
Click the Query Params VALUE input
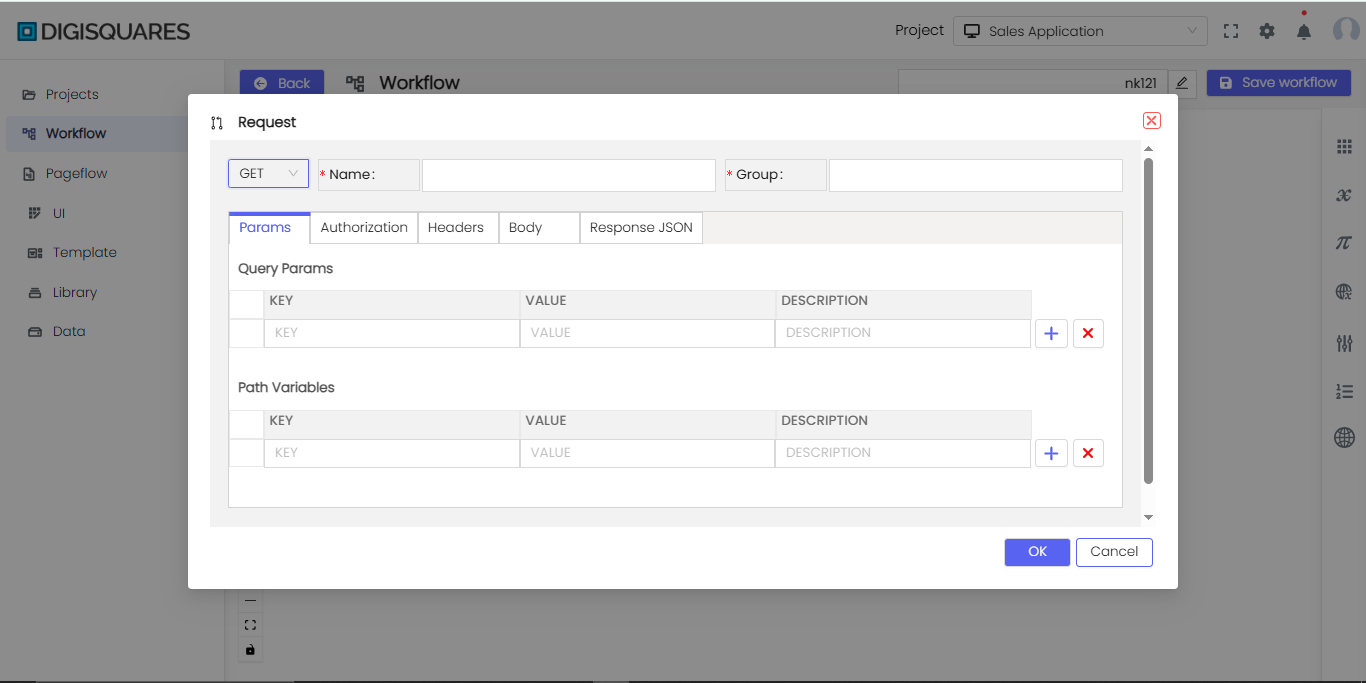647,333
